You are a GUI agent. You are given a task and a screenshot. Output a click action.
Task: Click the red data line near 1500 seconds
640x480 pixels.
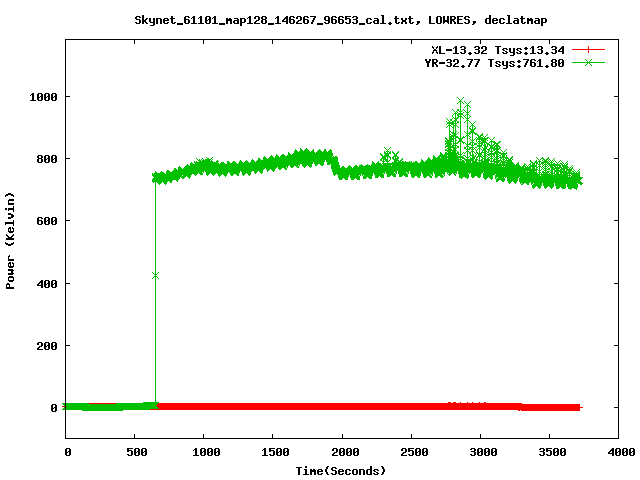273,407
